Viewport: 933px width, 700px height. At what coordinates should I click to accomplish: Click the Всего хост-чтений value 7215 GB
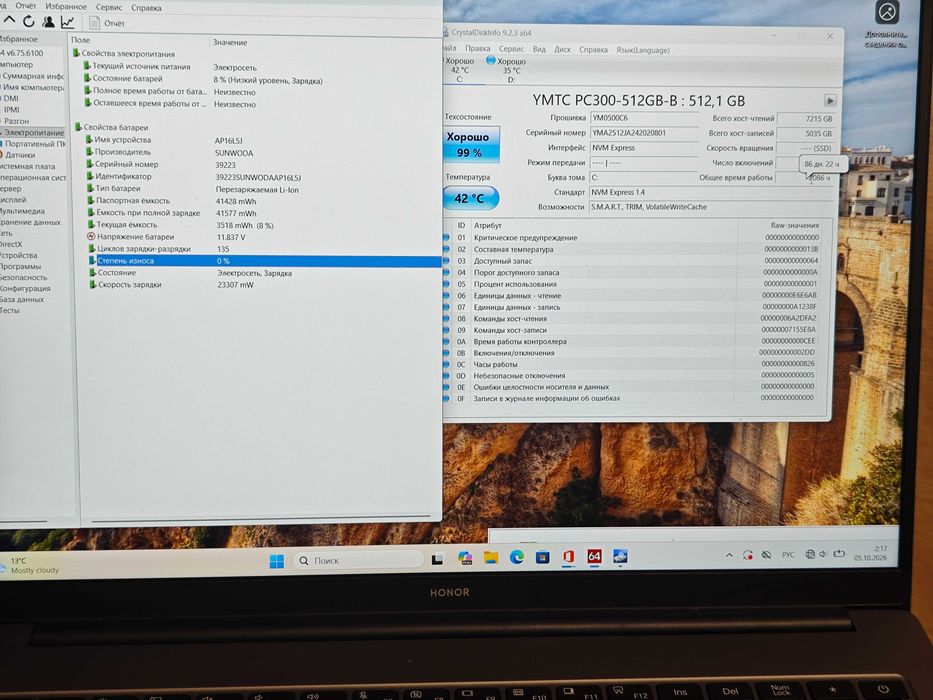806,119
